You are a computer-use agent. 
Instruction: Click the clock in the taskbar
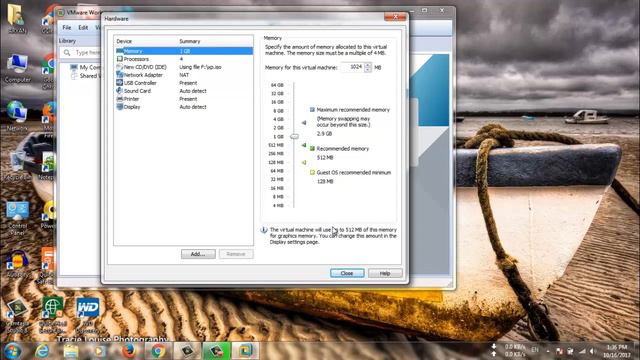click(617, 351)
